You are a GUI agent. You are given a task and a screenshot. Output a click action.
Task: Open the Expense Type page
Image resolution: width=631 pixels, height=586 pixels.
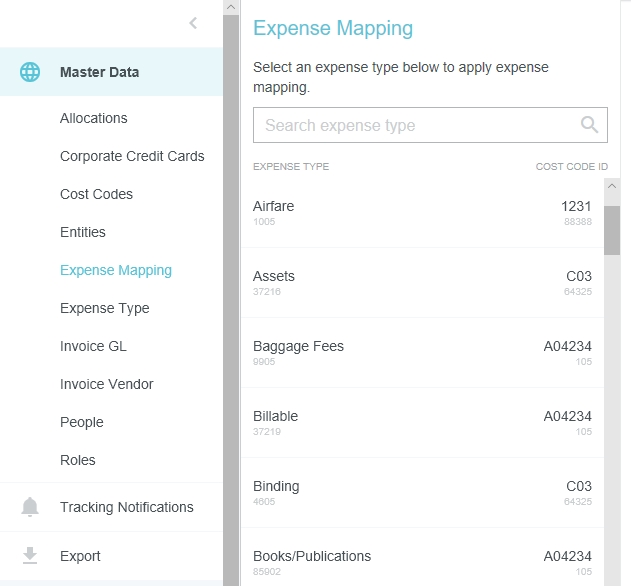(104, 308)
